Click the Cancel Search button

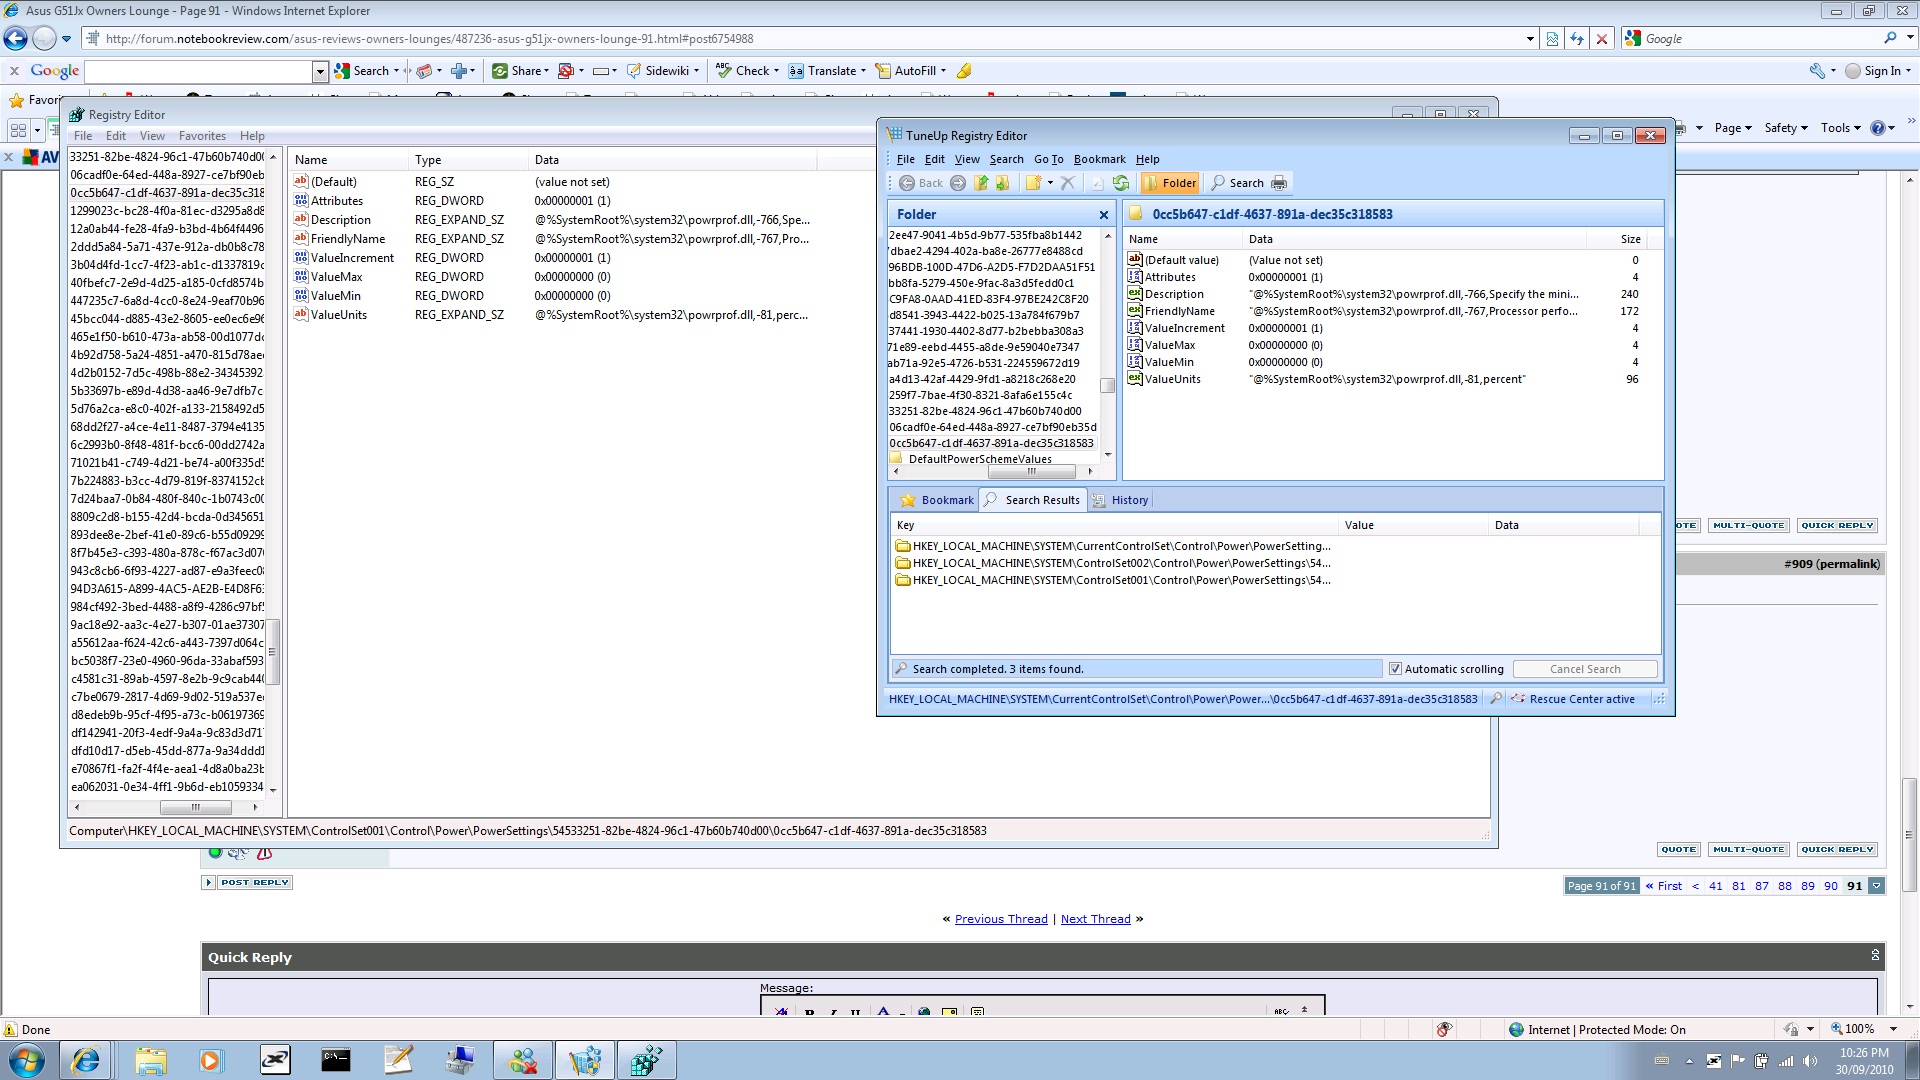(1585, 669)
